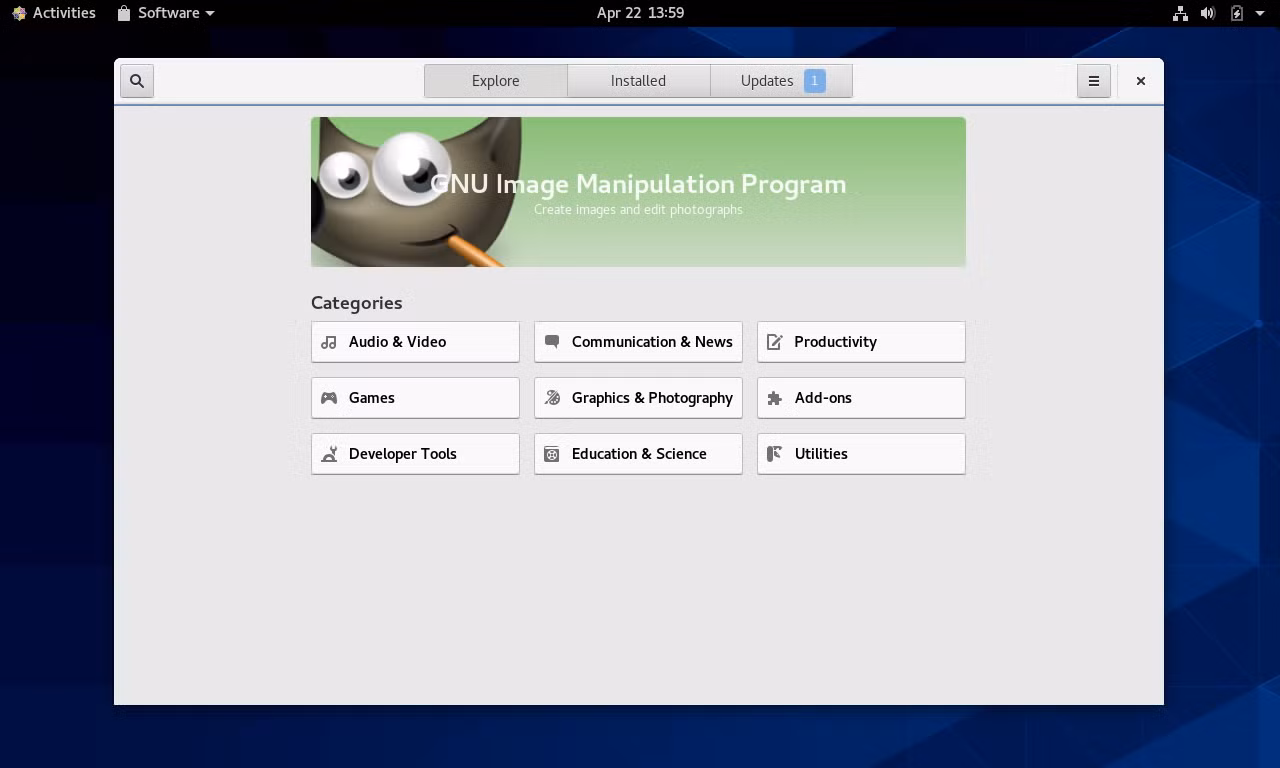Open the Communication & News category
Viewport: 1280px width, 768px height.
click(638, 342)
